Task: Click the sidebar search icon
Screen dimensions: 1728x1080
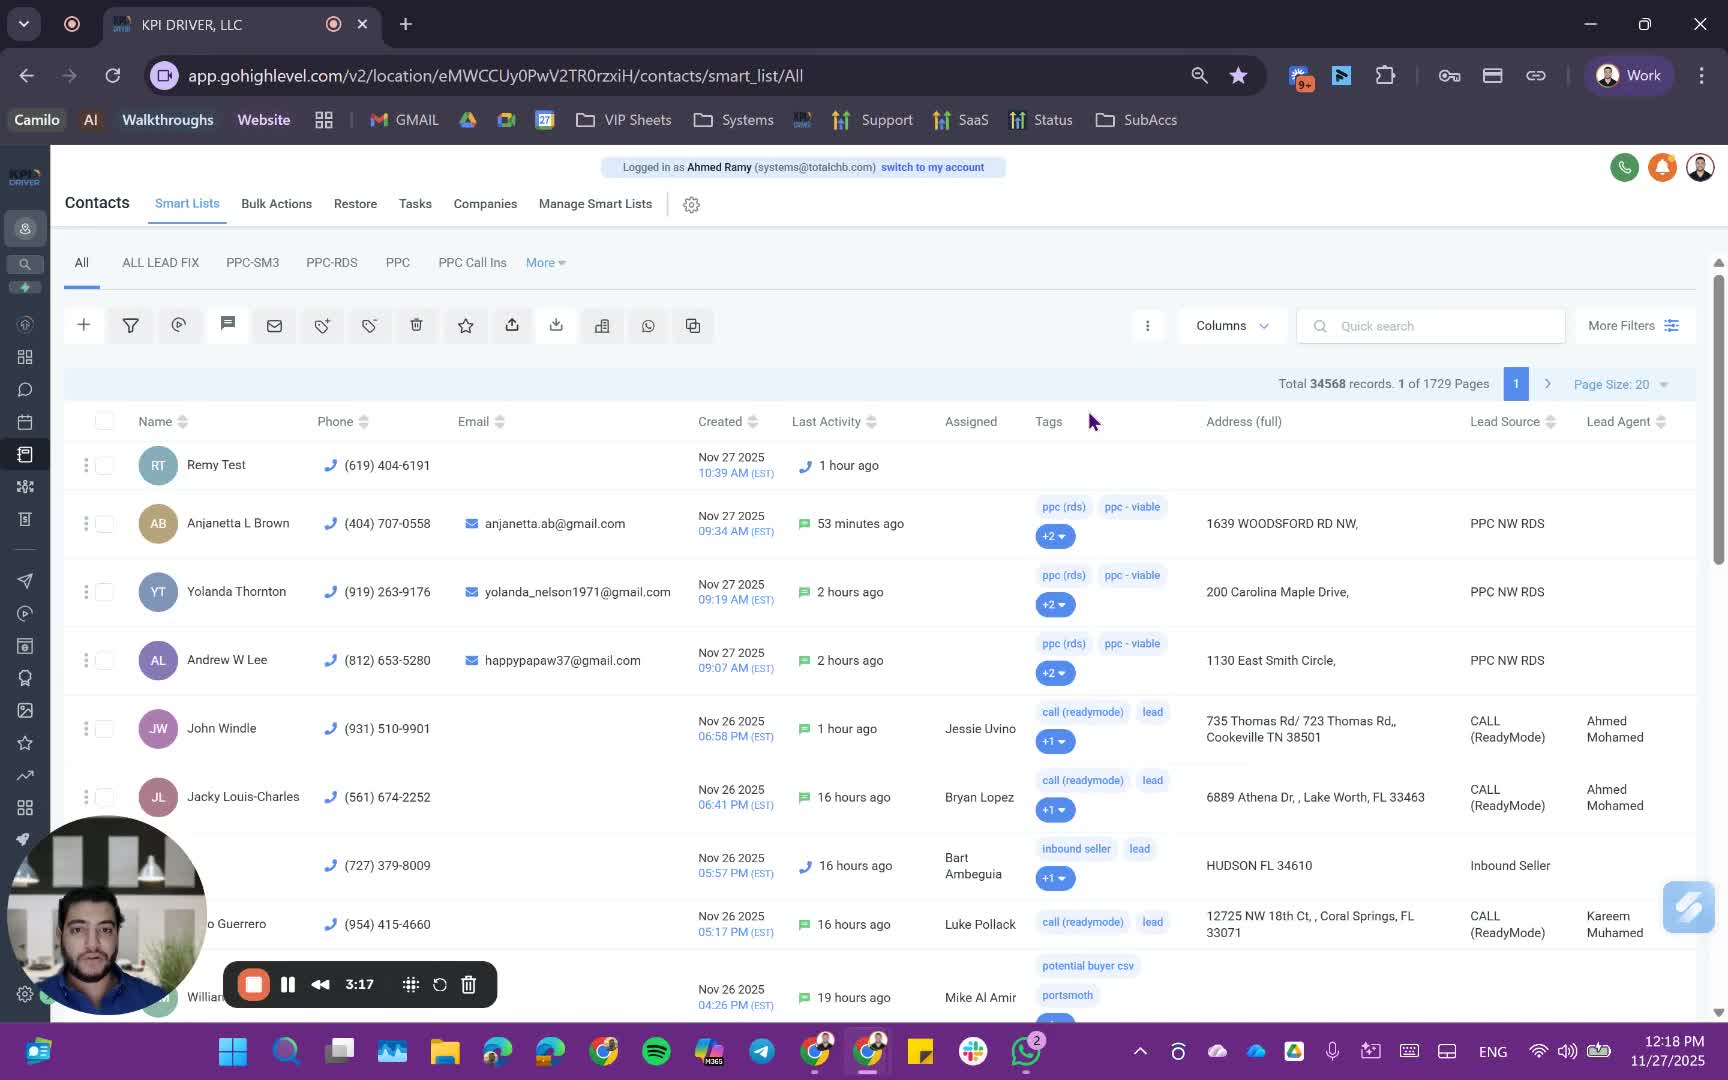Action: click(x=25, y=264)
